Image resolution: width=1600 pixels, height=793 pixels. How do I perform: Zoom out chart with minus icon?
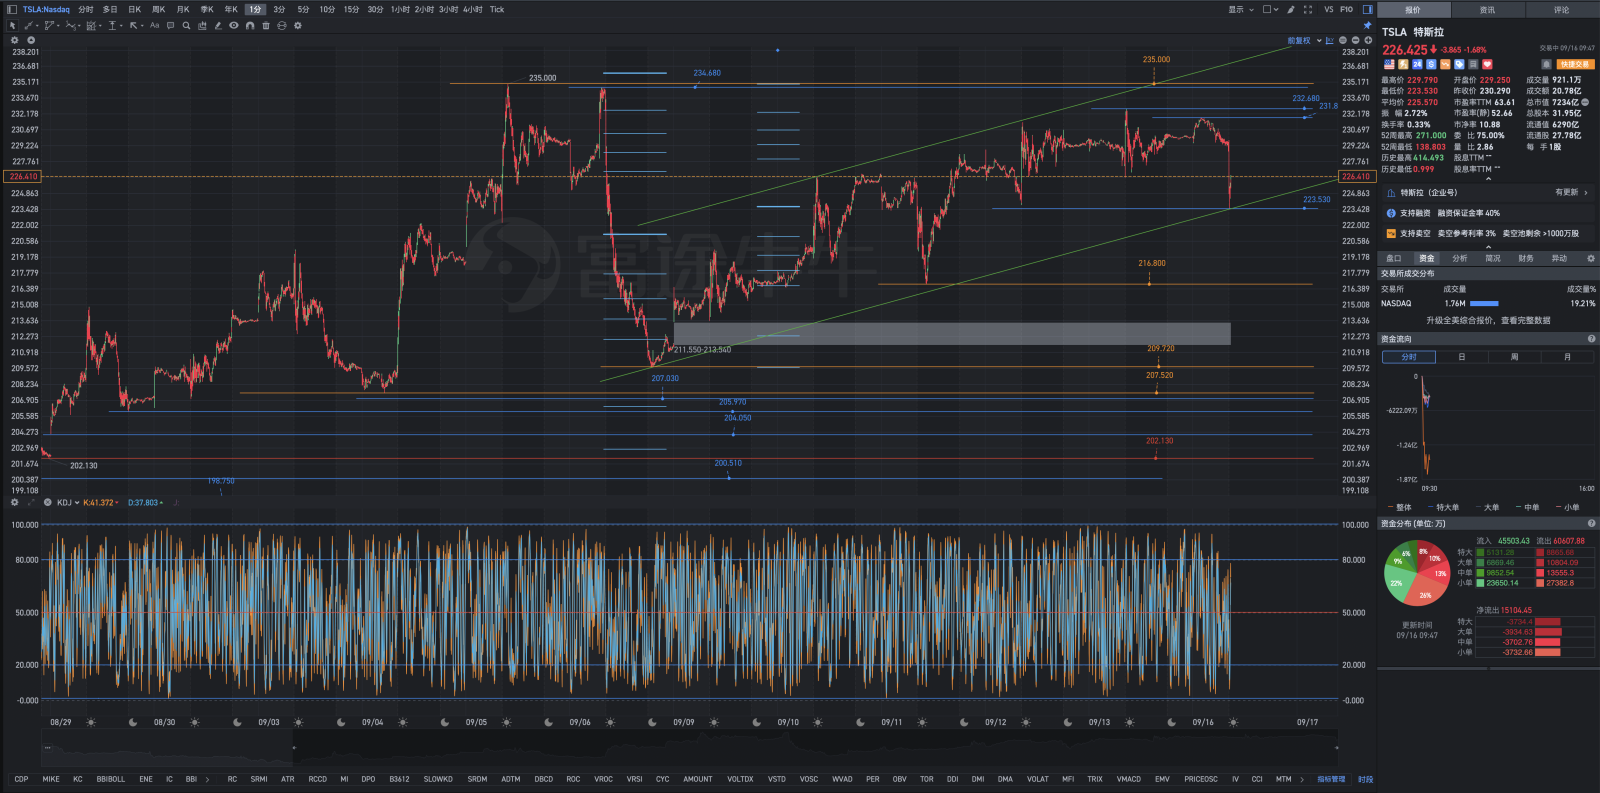(1355, 40)
